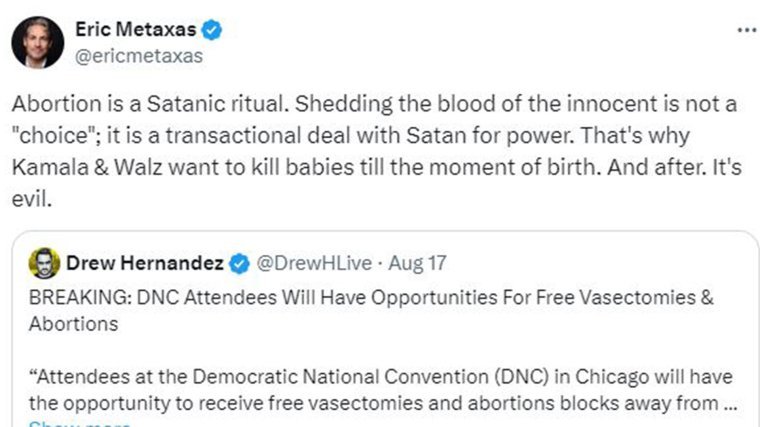Click the "Attendees at the Democratic National Convention" line
The image size is (760, 427).
click(379, 376)
